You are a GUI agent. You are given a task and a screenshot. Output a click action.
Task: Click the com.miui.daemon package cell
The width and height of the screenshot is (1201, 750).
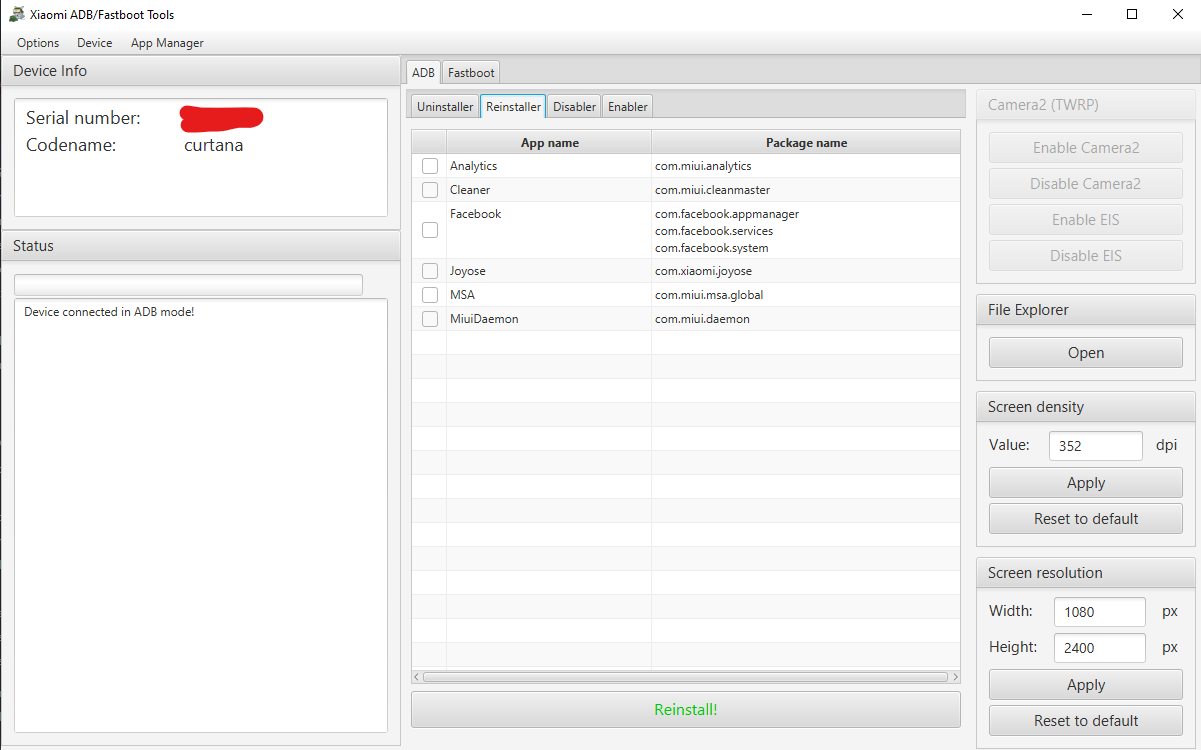coord(806,319)
